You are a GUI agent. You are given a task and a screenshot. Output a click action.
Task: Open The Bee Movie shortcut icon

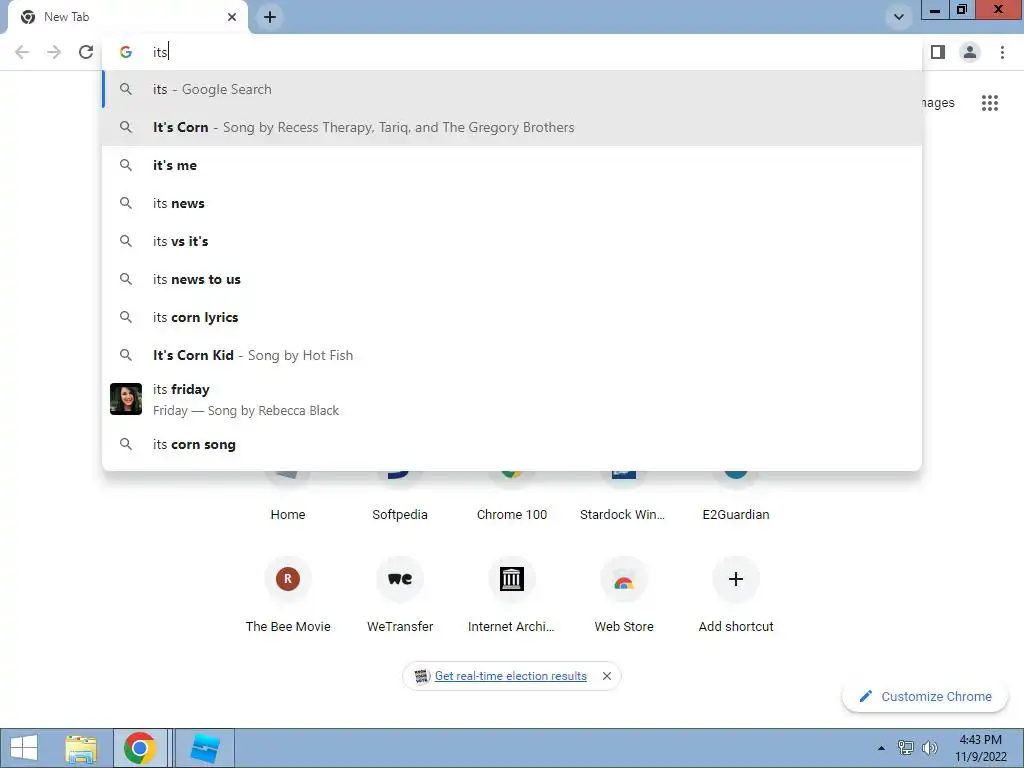tap(288, 579)
